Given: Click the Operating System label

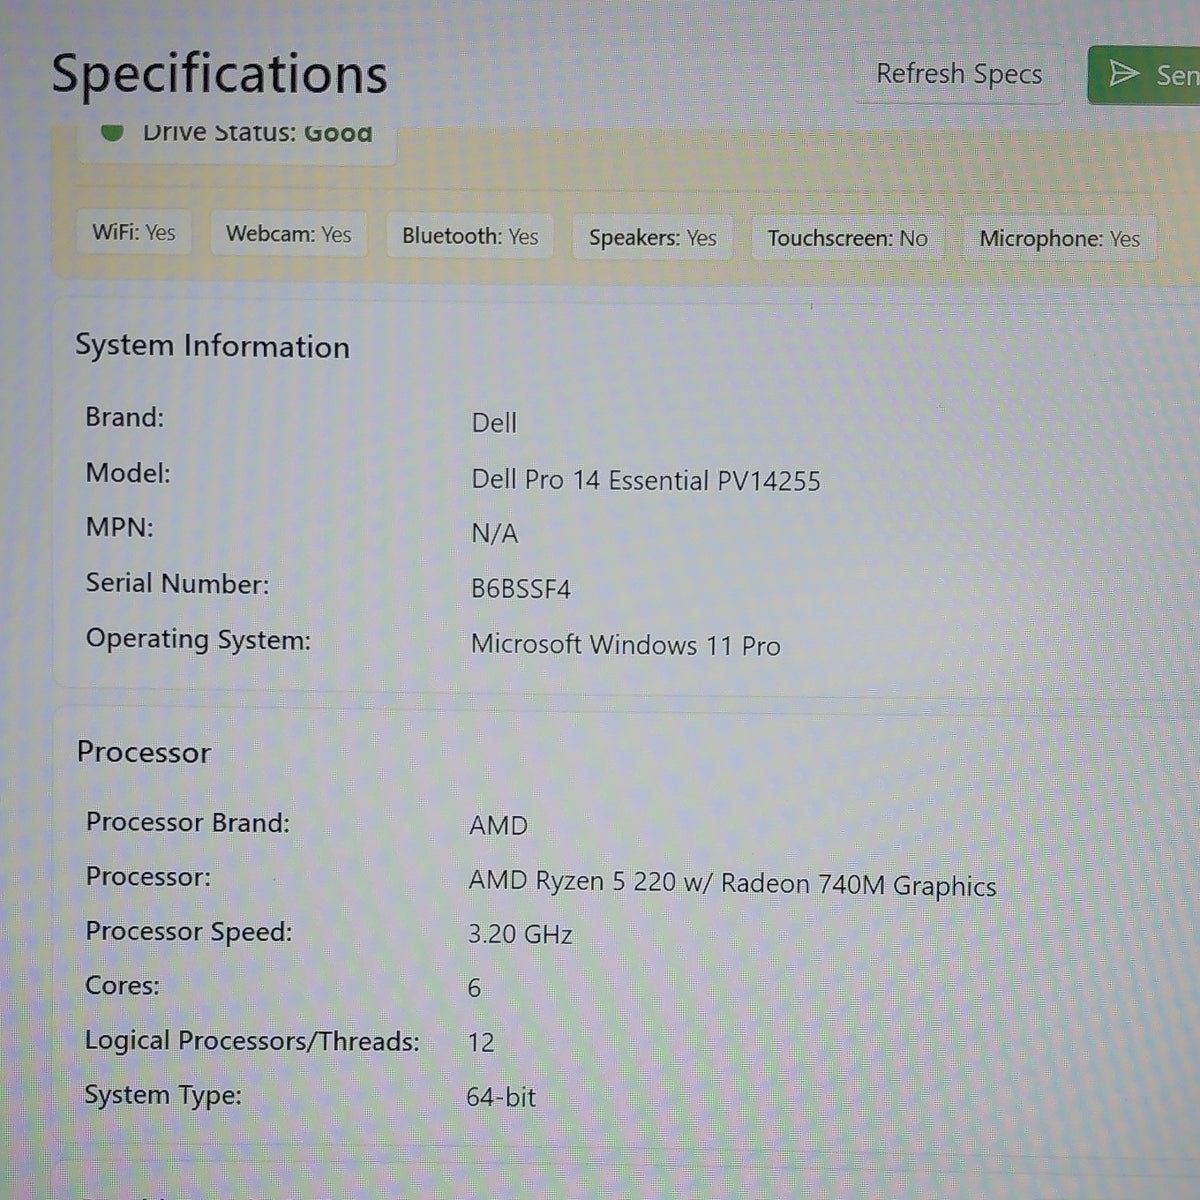Looking at the screenshot, I should click(198, 640).
